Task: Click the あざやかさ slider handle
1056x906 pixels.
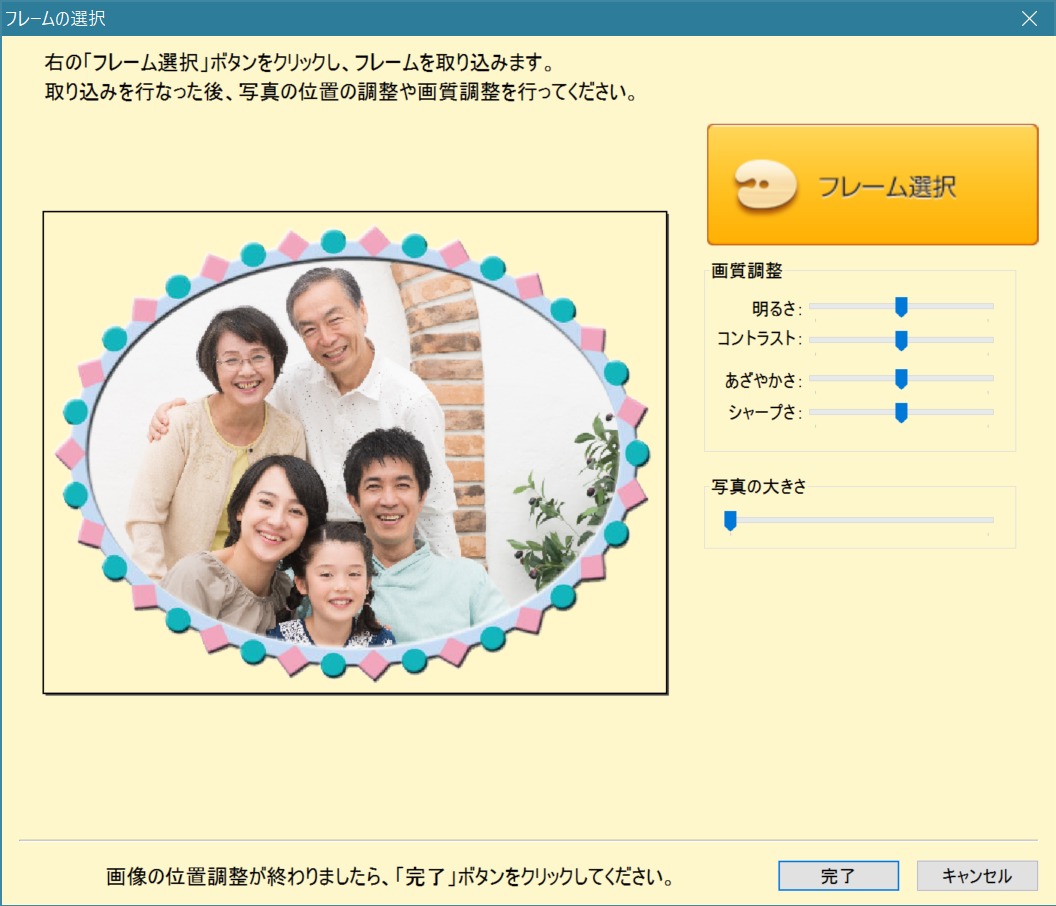Action: coord(901,379)
